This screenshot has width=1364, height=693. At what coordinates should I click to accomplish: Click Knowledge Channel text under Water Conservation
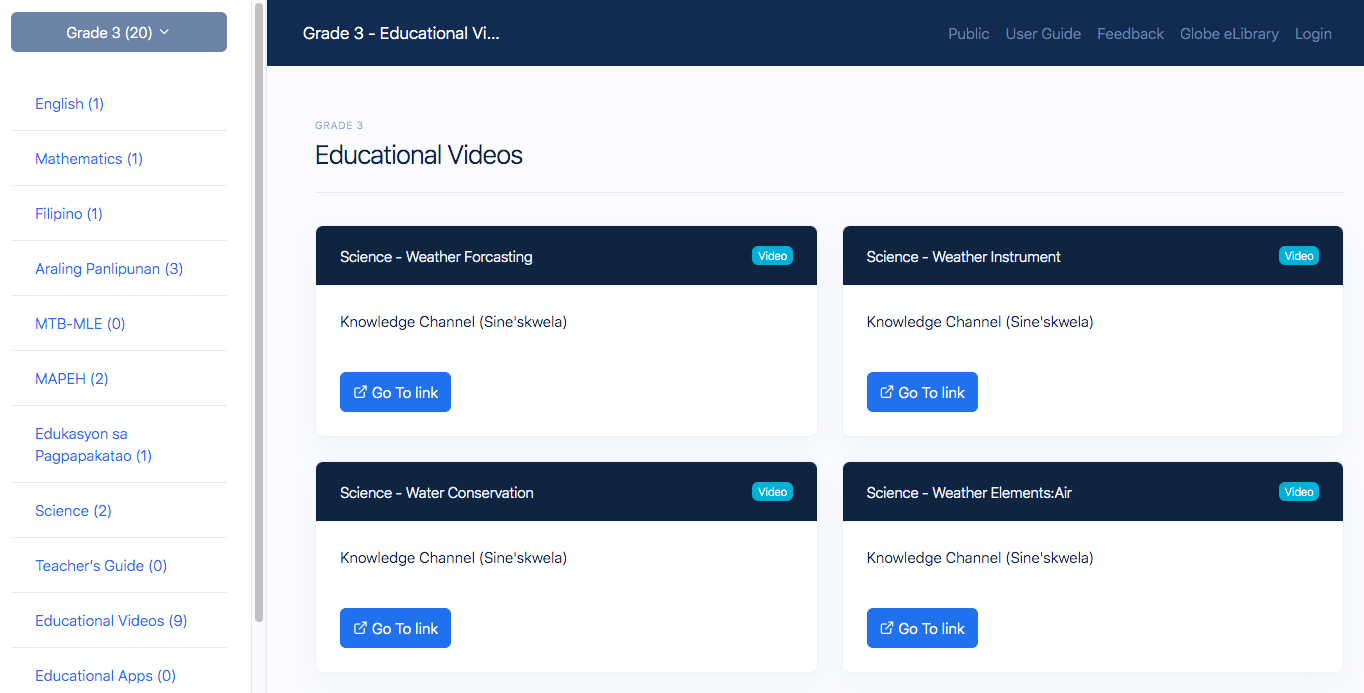tap(453, 558)
